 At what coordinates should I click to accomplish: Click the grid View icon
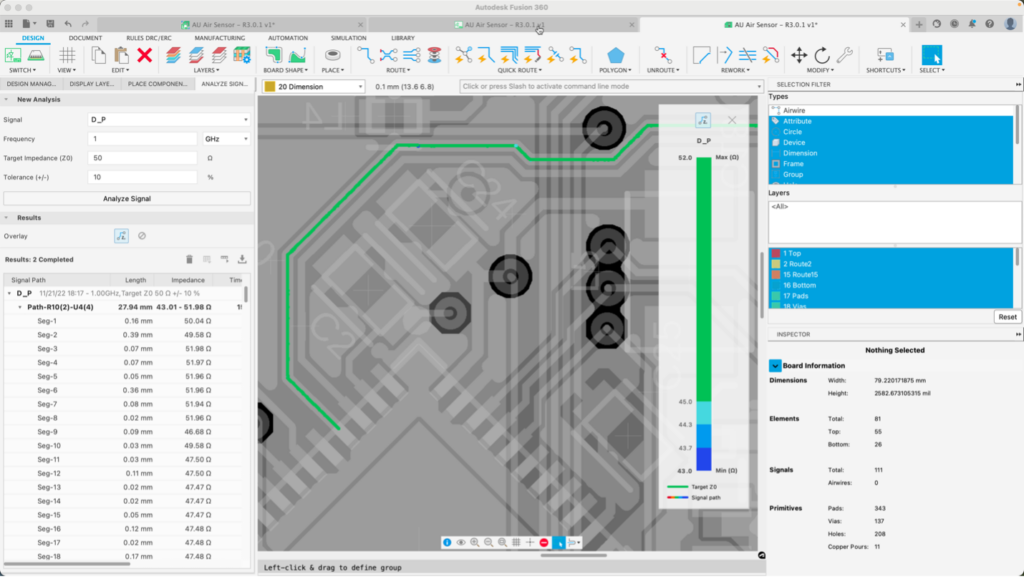(67, 55)
